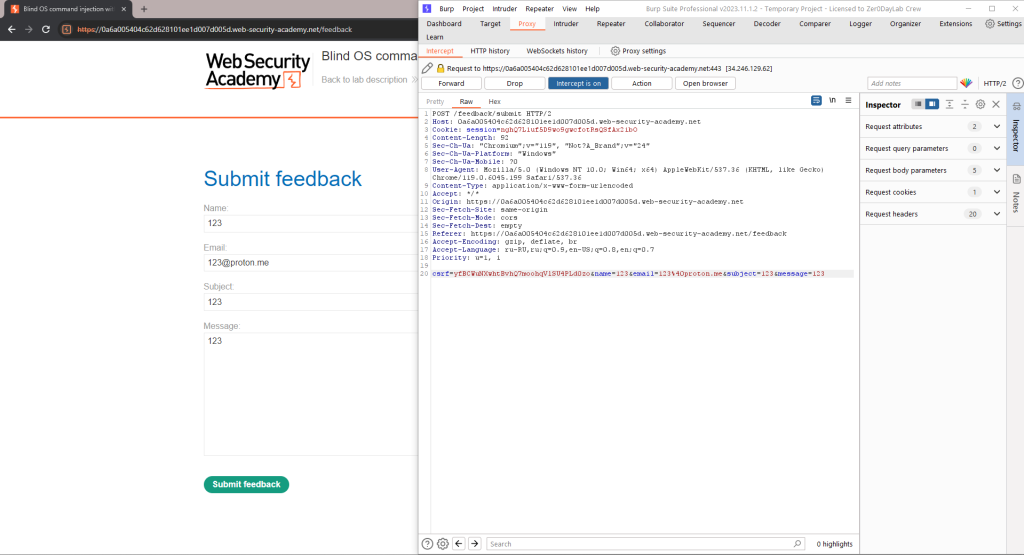
Task: Toggle show non-printable characters (\n)
Action: point(832,101)
